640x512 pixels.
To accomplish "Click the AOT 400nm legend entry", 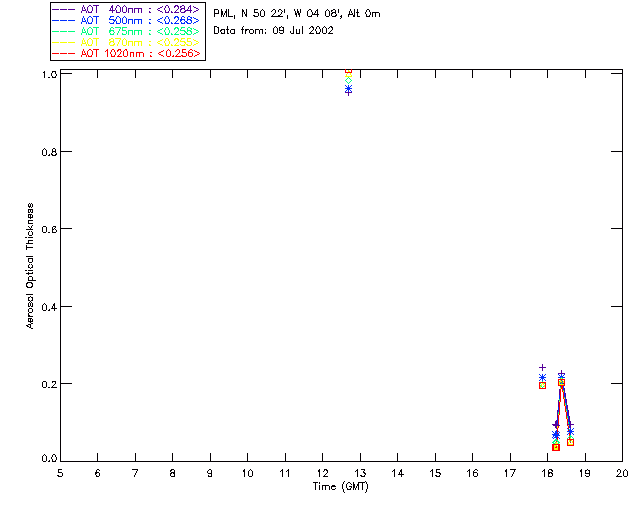I will (127, 9).
